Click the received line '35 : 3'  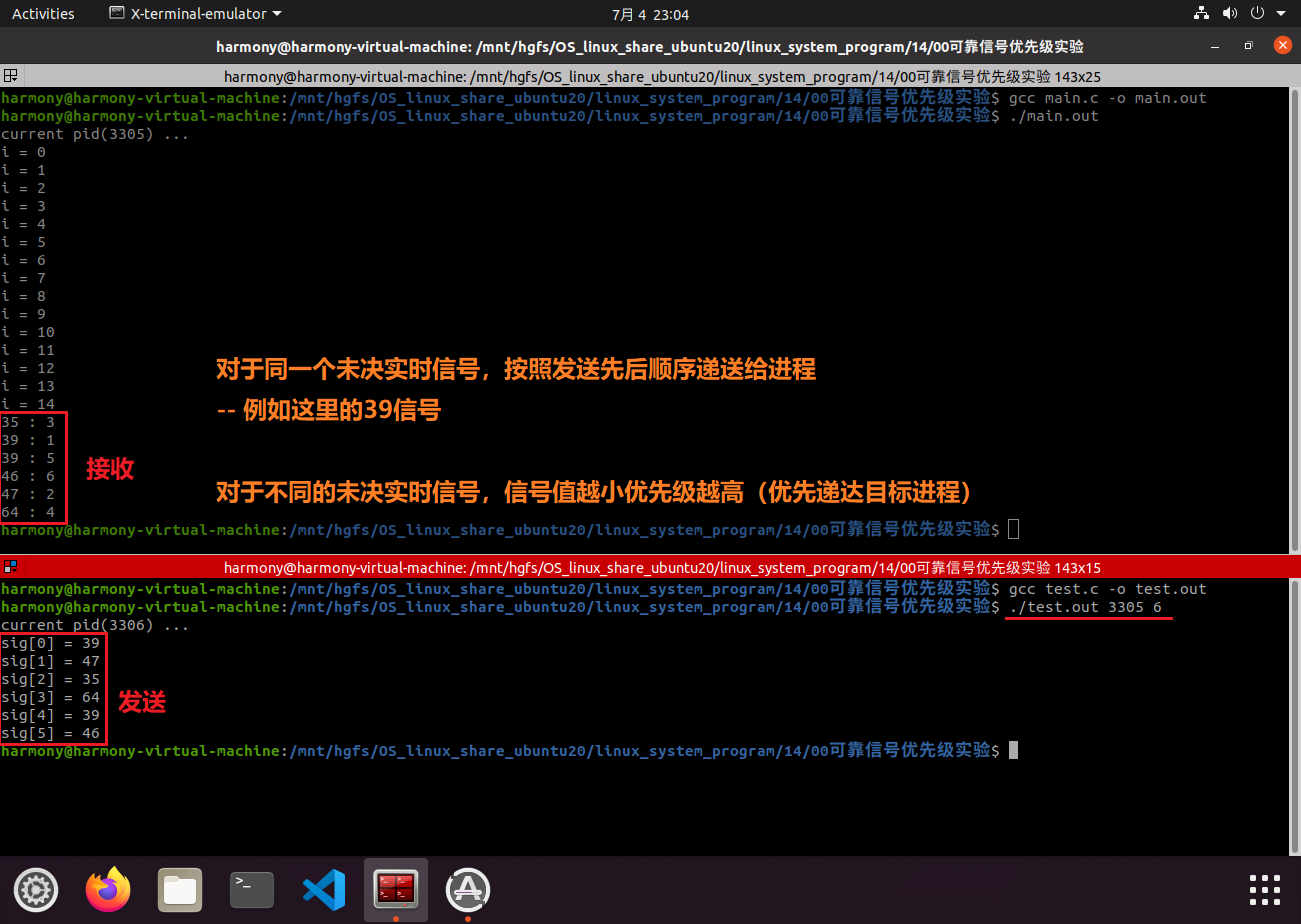pyautogui.click(x=28, y=422)
